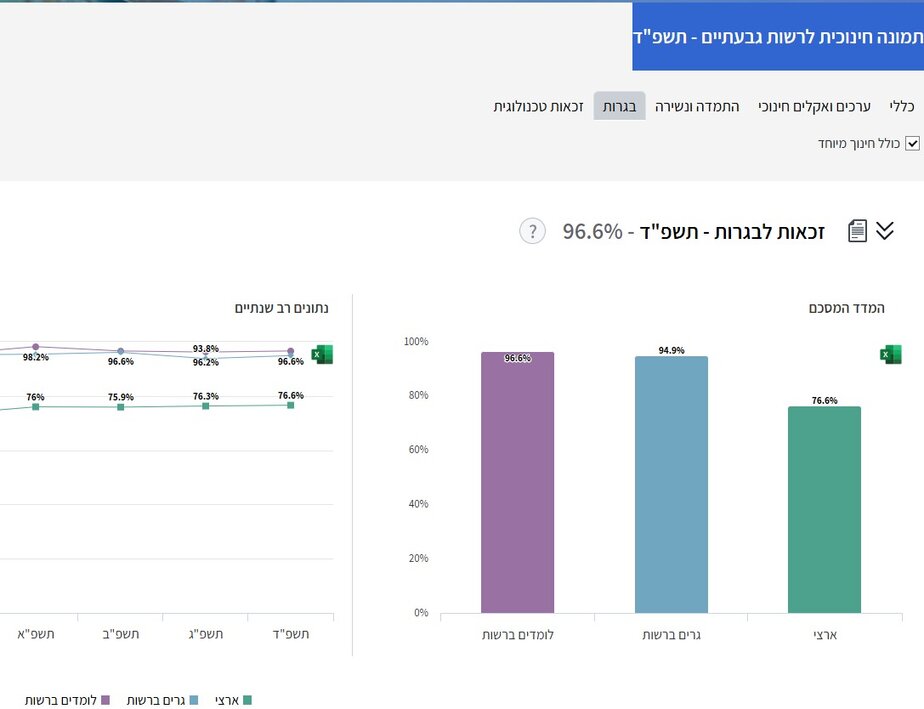The image size is (924, 709).
Task: Export the נתונים רב שנתיים chart to Excel
Action: 321,354
